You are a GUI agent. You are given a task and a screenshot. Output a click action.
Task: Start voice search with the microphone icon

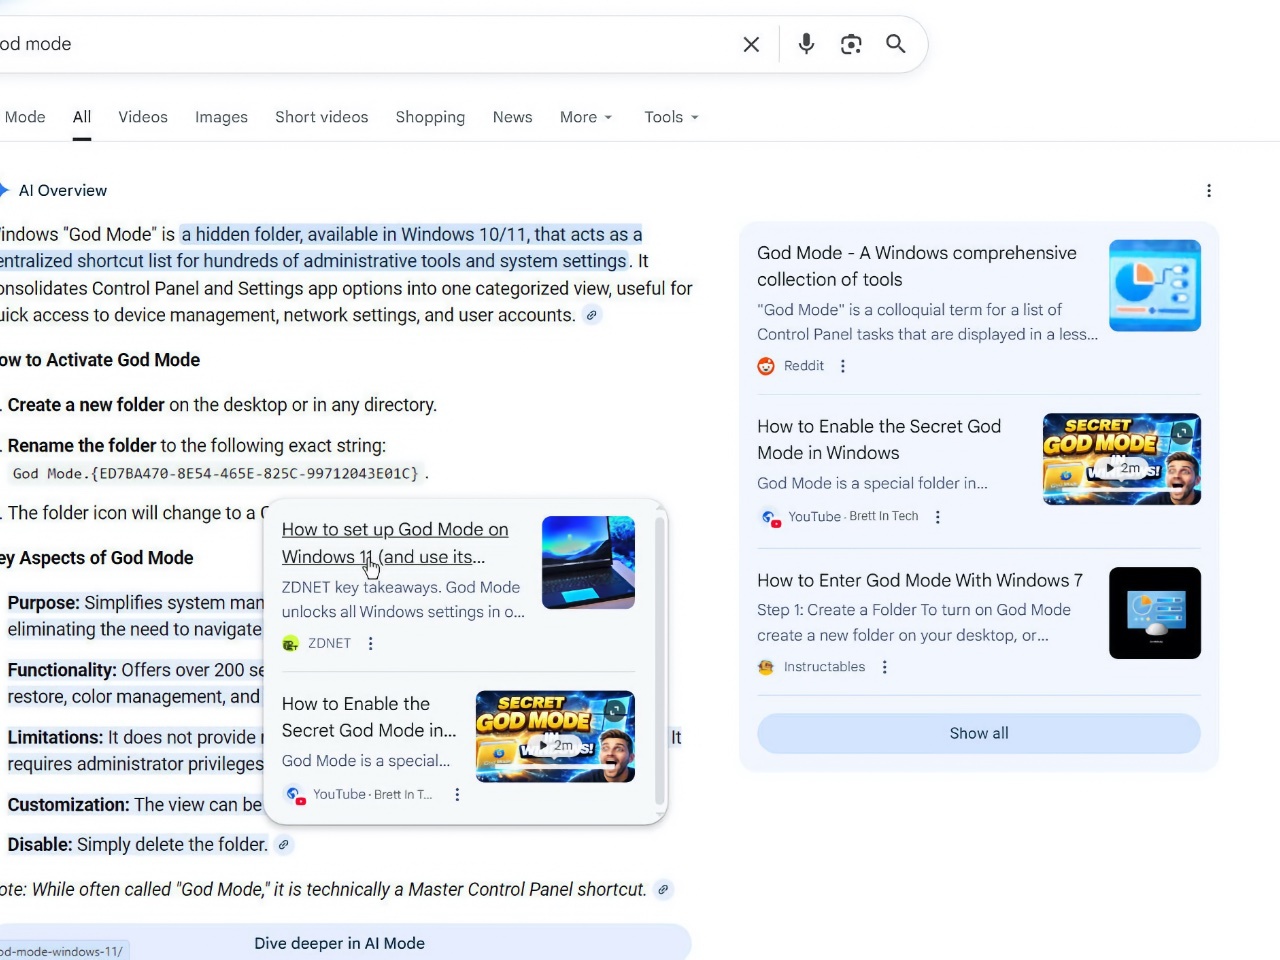click(x=806, y=44)
